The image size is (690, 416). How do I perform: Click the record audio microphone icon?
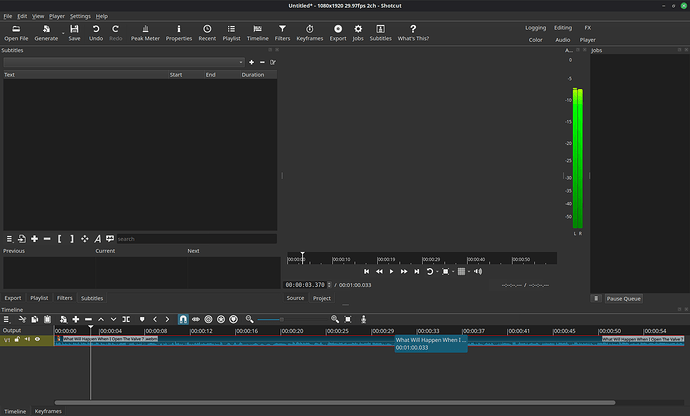pos(363,319)
